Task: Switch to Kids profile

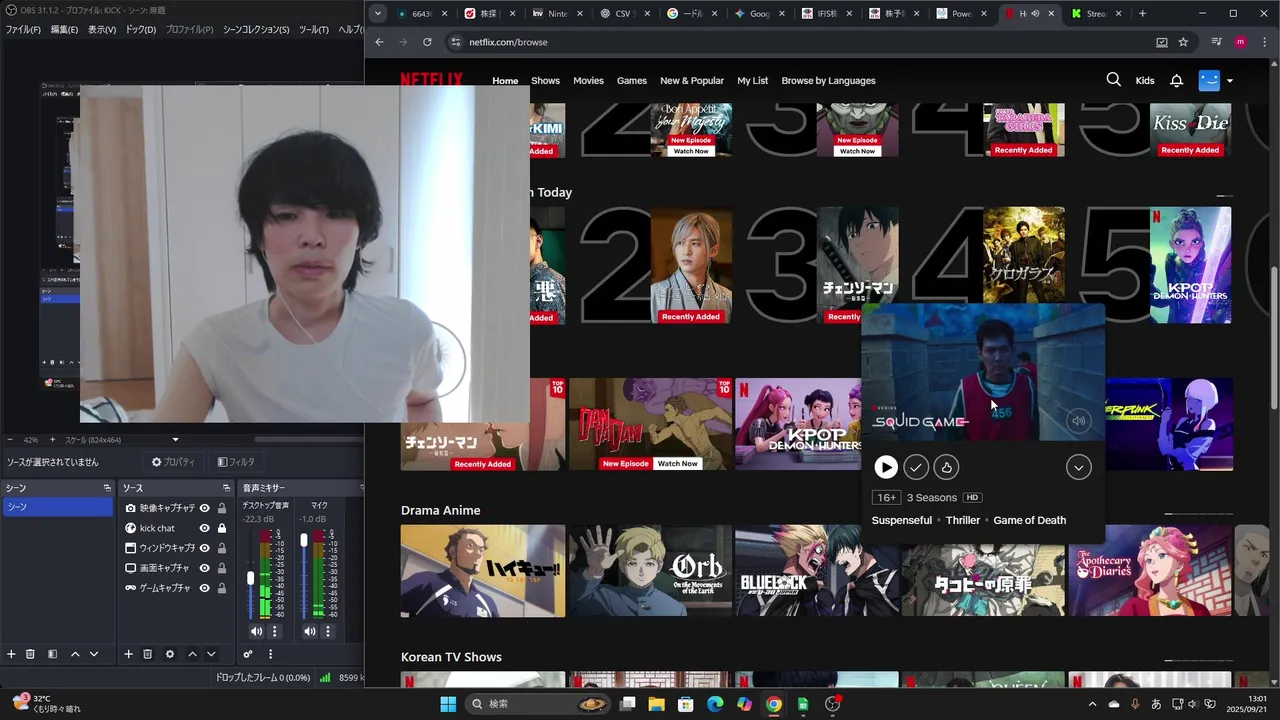Action: click(1145, 81)
